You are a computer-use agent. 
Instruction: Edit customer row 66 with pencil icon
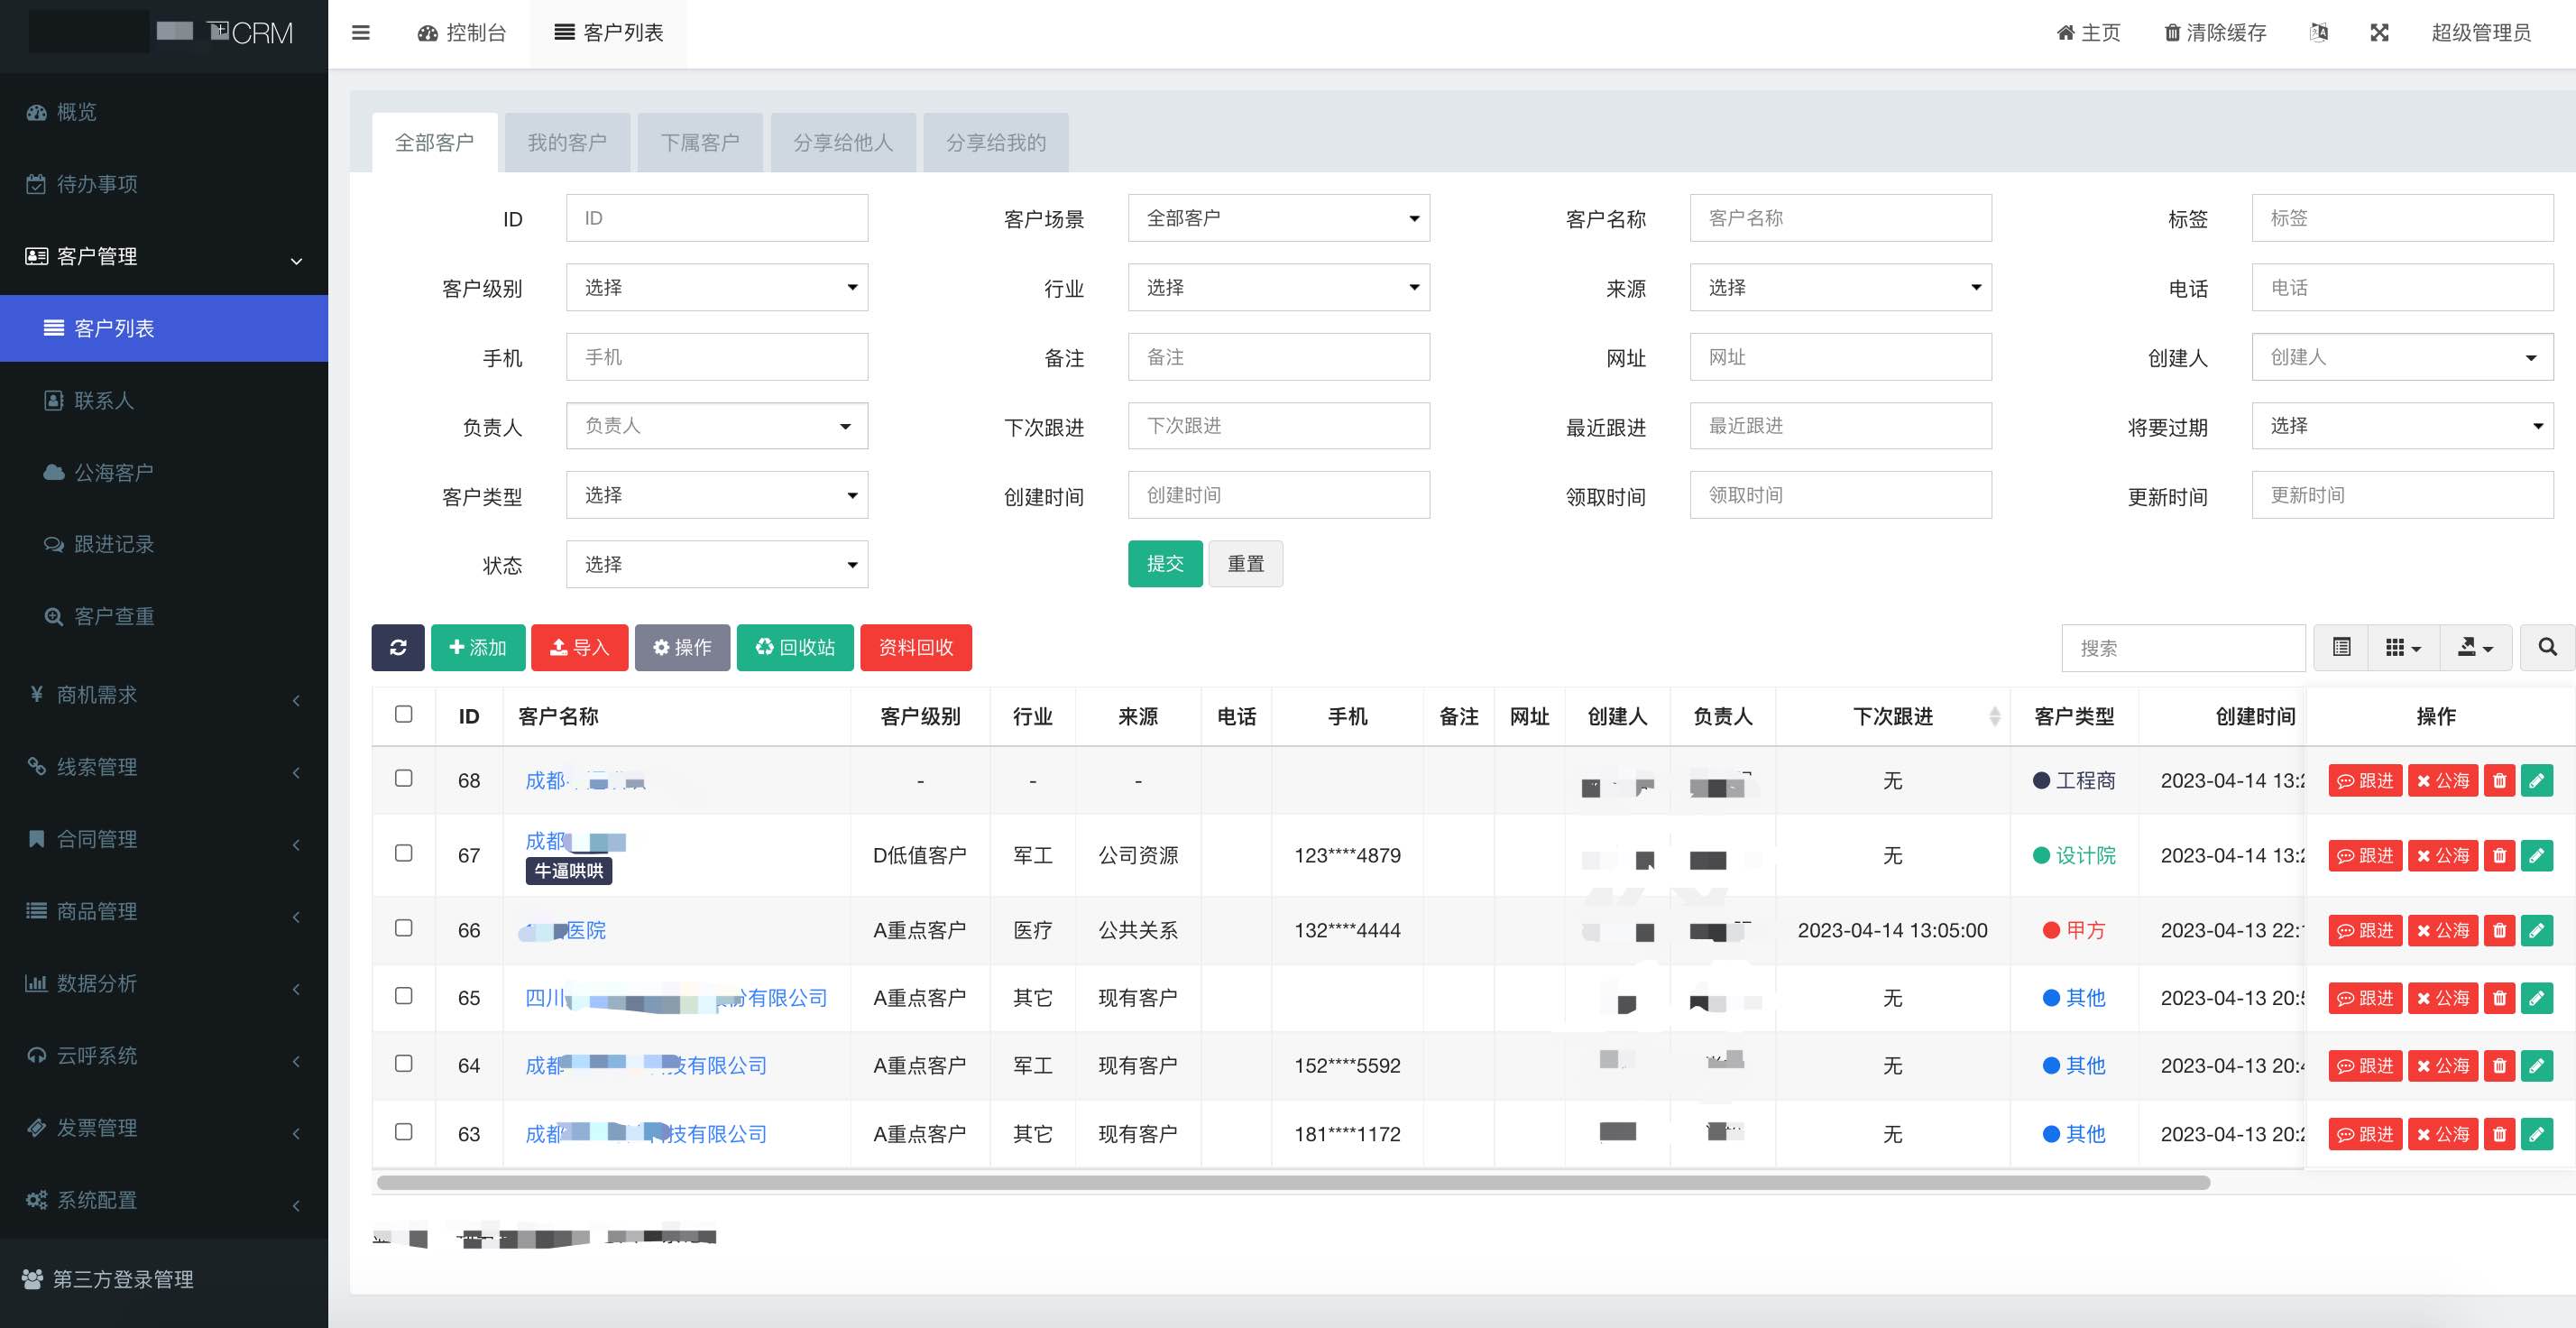click(x=2537, y=930)
